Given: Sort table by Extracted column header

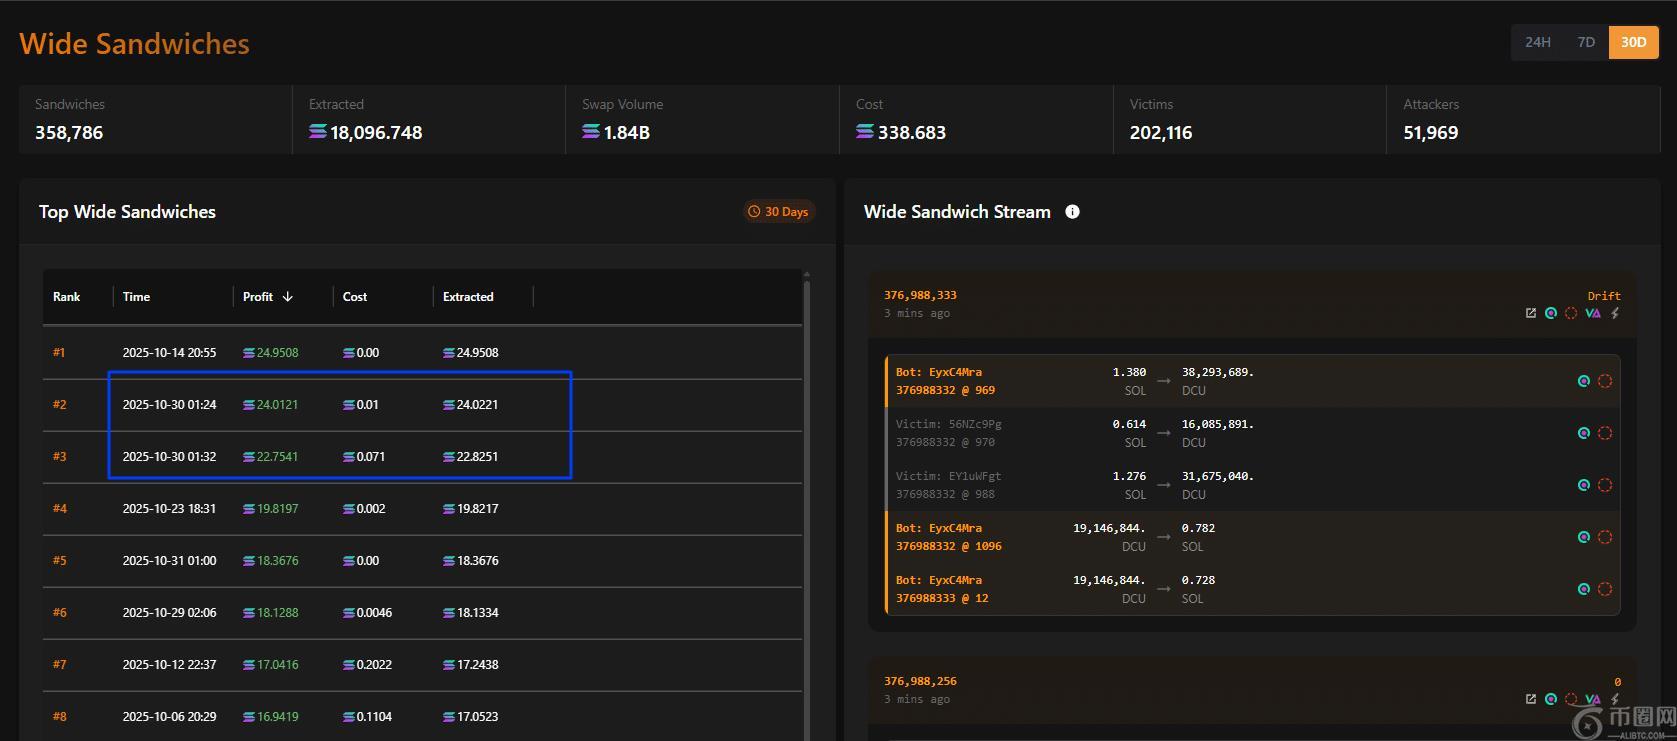Looking at the screenshot, I should point(468,297).
